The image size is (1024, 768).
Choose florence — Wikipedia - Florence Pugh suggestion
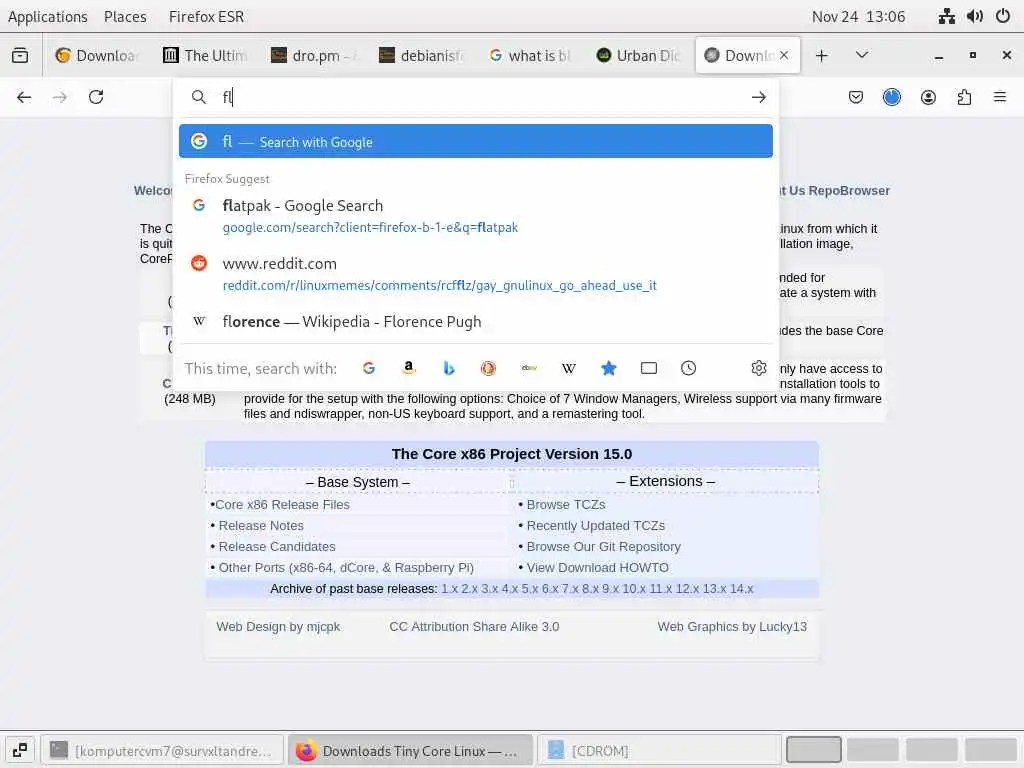tap(475, 322)
